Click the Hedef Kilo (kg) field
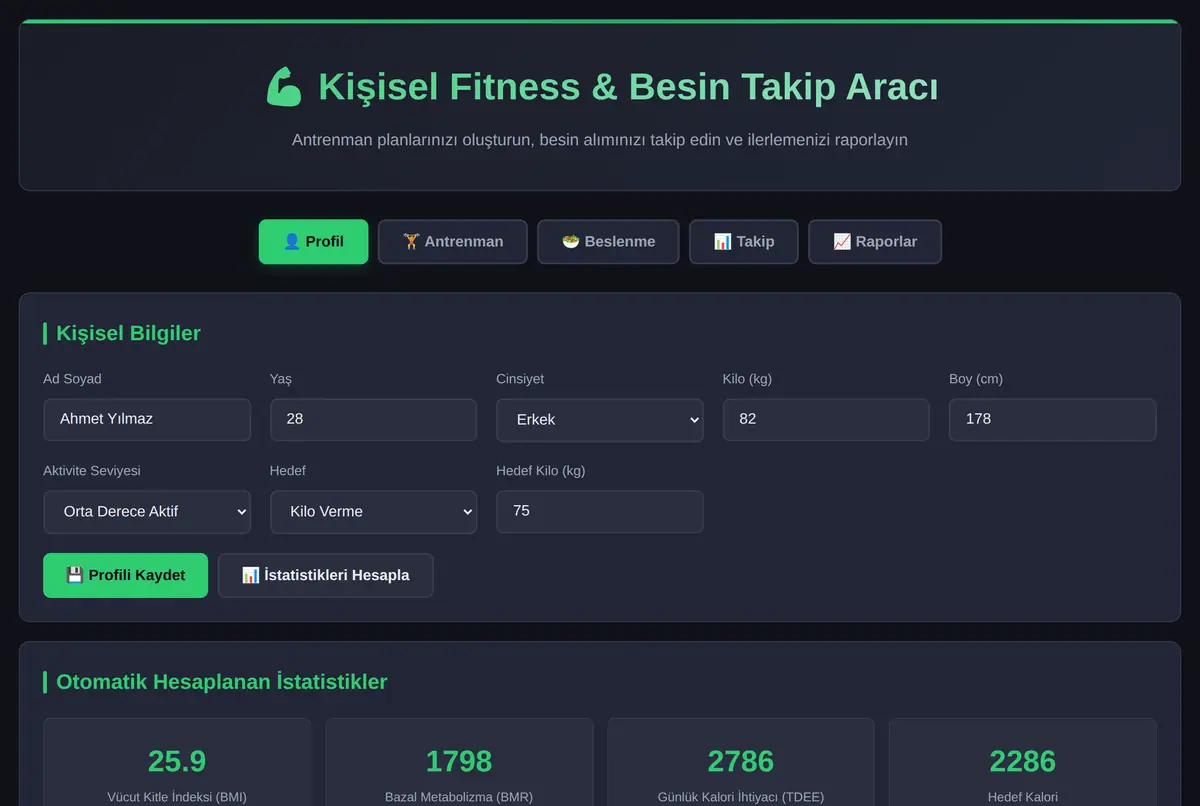The width and height of the screenshot is (1200, 806). [600, 511]
